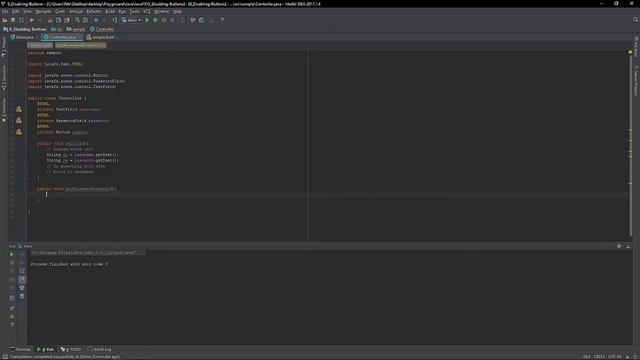
Task: Click the Run panel help icon
Action: pyautogui.click(x=12, y=325)
